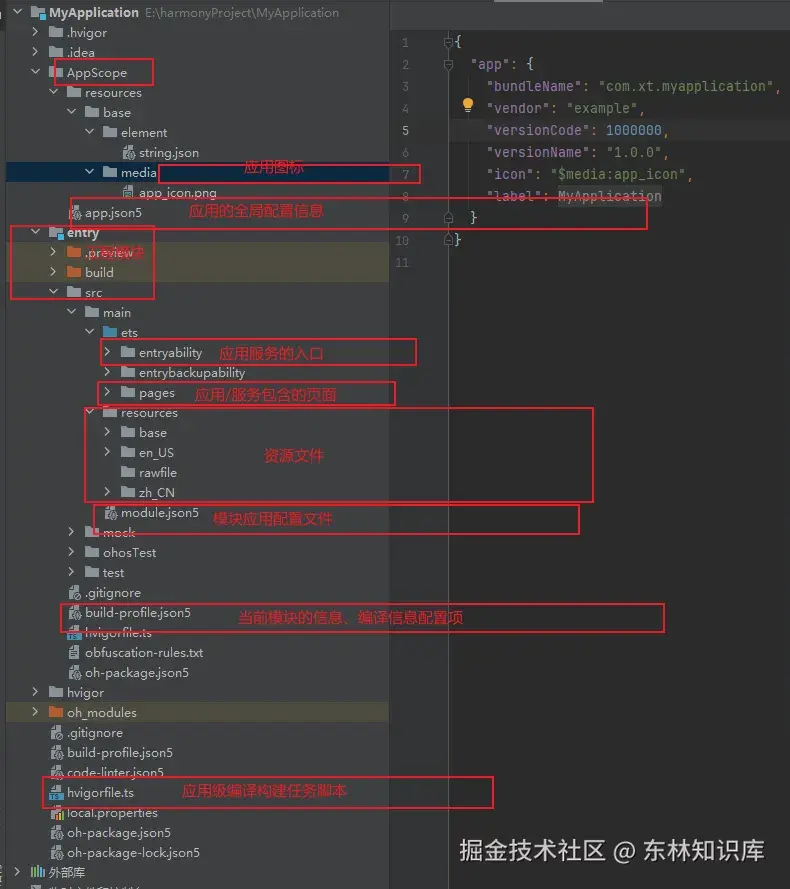Click the rawfile folder icon
The image size is (790, 889).
pyautogui.click(x=128, y=472)
